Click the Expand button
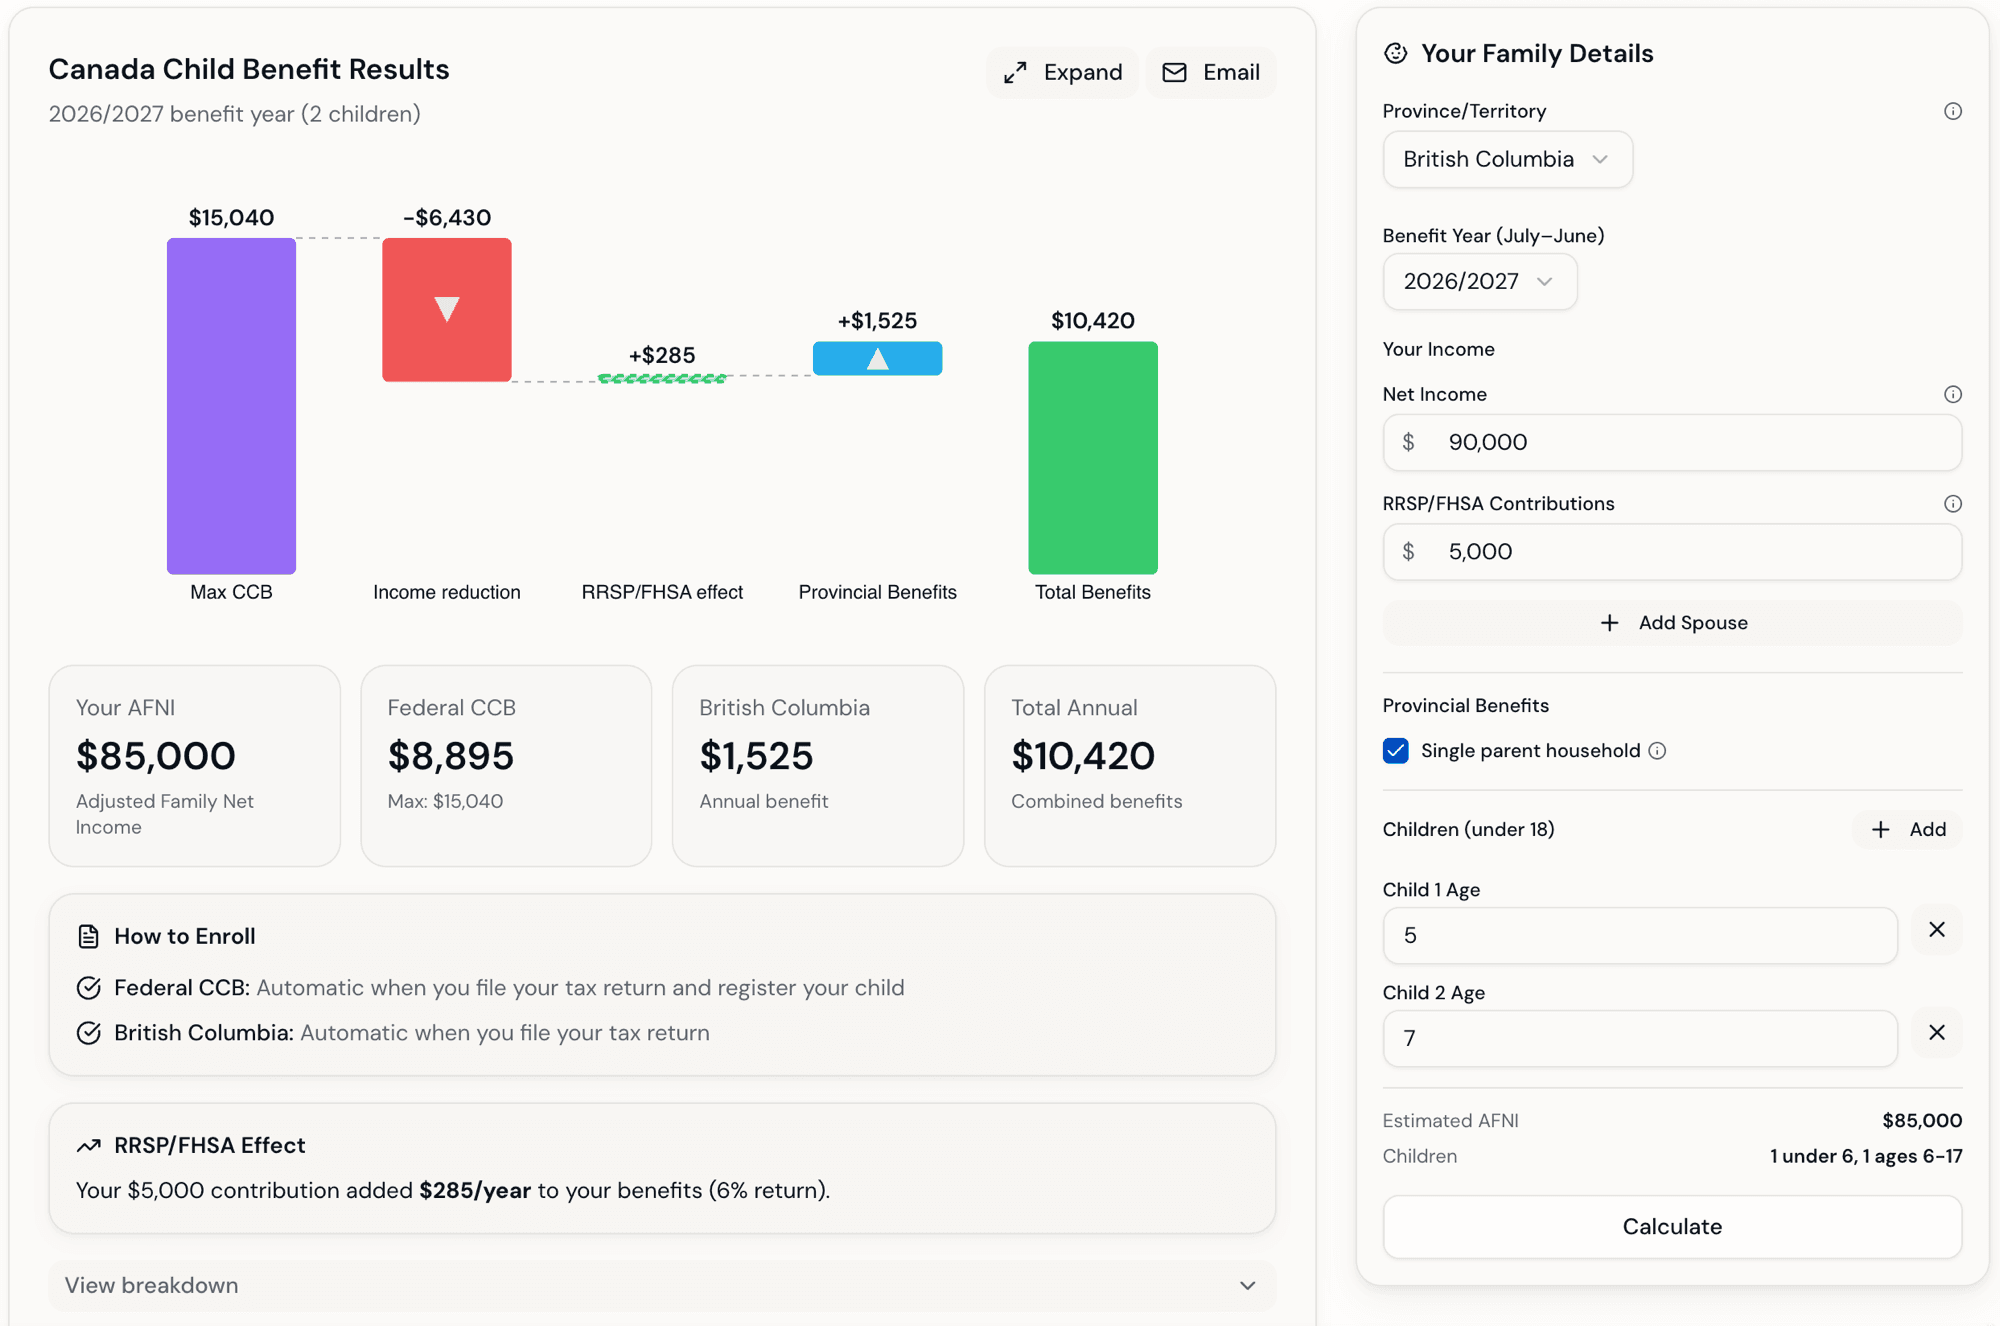The image size is (2000, 1326). (1062, 72)
